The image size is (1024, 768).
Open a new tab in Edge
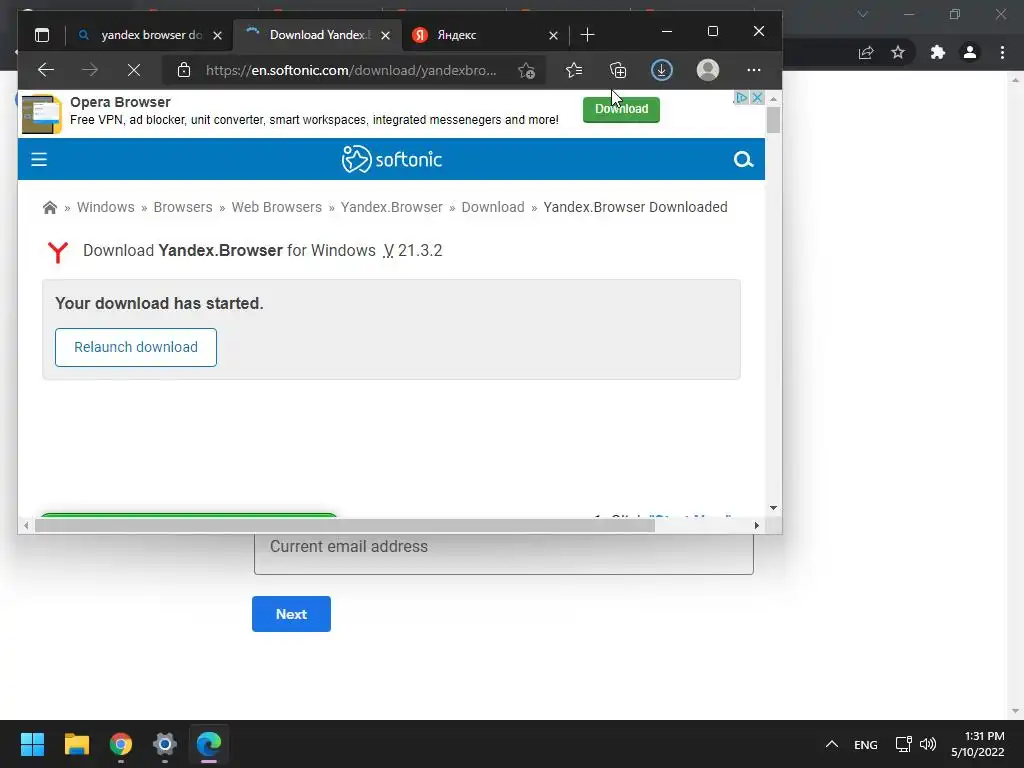click(x=587, y=35)
